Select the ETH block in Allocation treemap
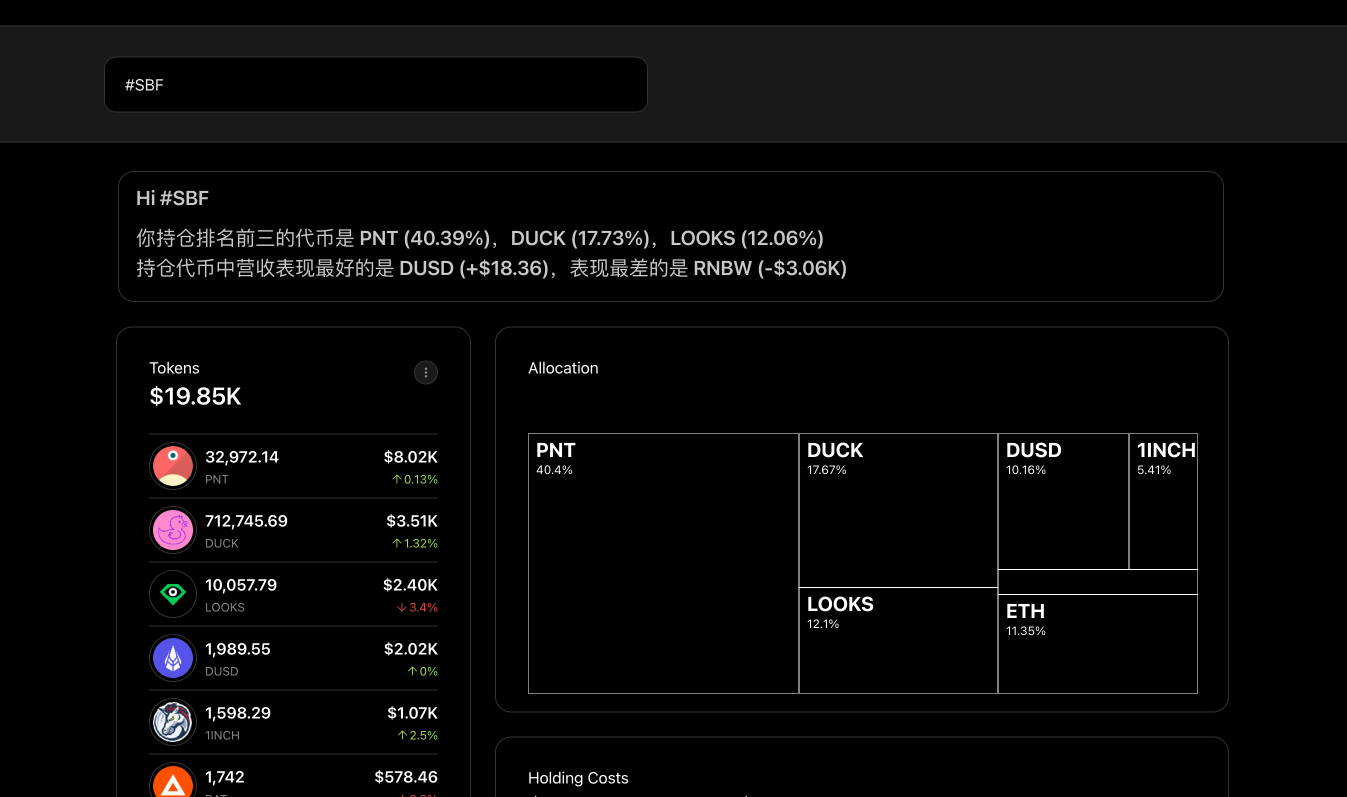This screenshot has height=797, width=1347. [x=1098, y=644]
